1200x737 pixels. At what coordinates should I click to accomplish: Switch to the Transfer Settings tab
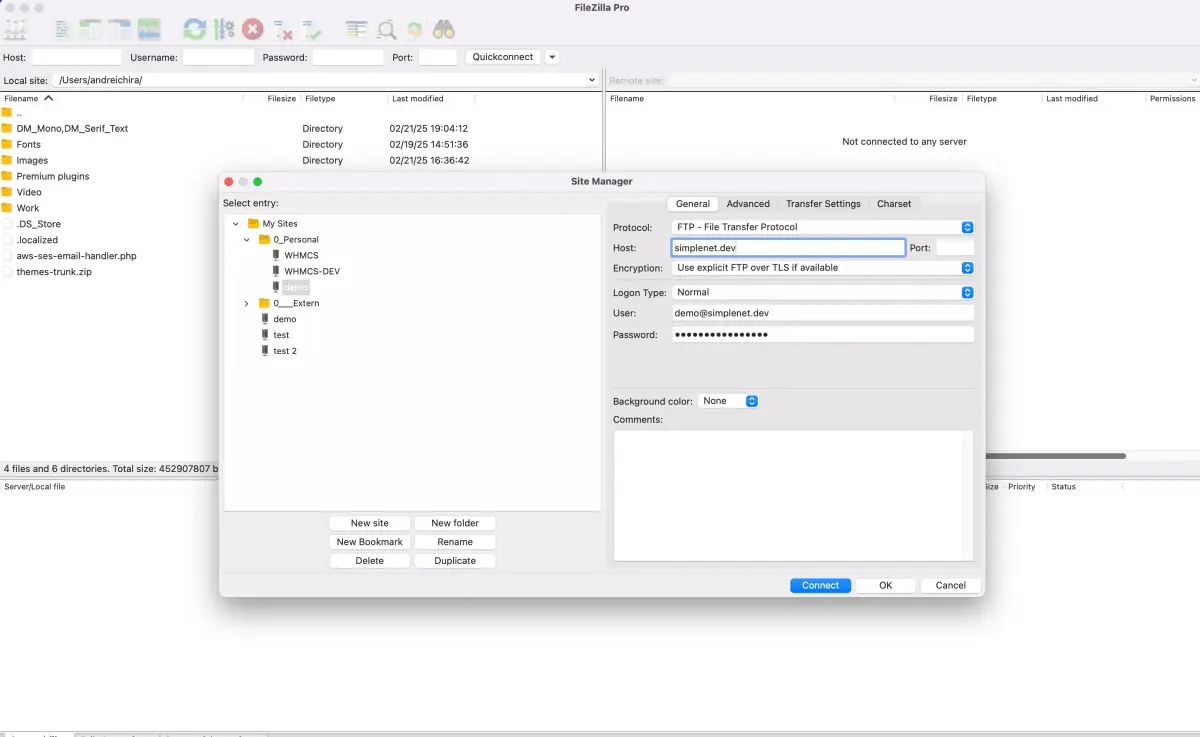[x=823, y=203]
